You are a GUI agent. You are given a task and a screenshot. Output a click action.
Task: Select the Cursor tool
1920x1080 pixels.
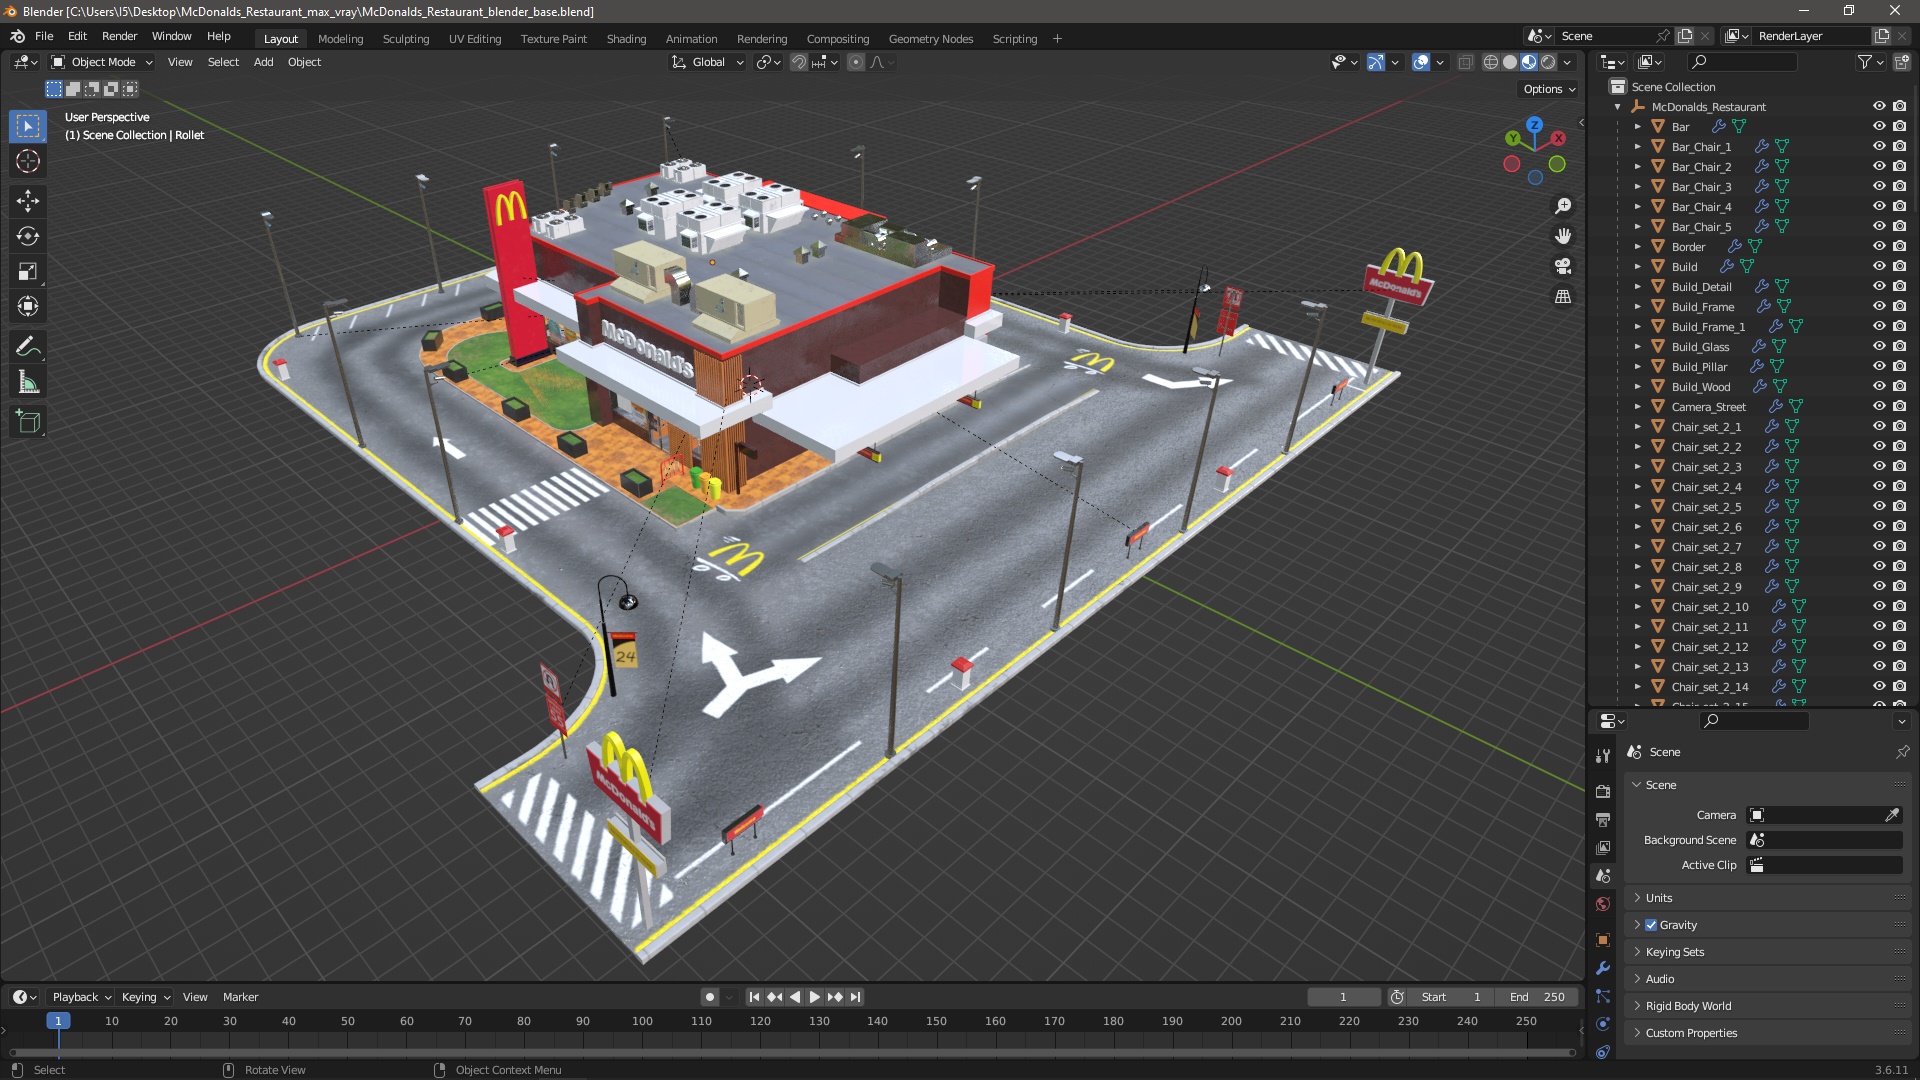click(x=28, y=161)
